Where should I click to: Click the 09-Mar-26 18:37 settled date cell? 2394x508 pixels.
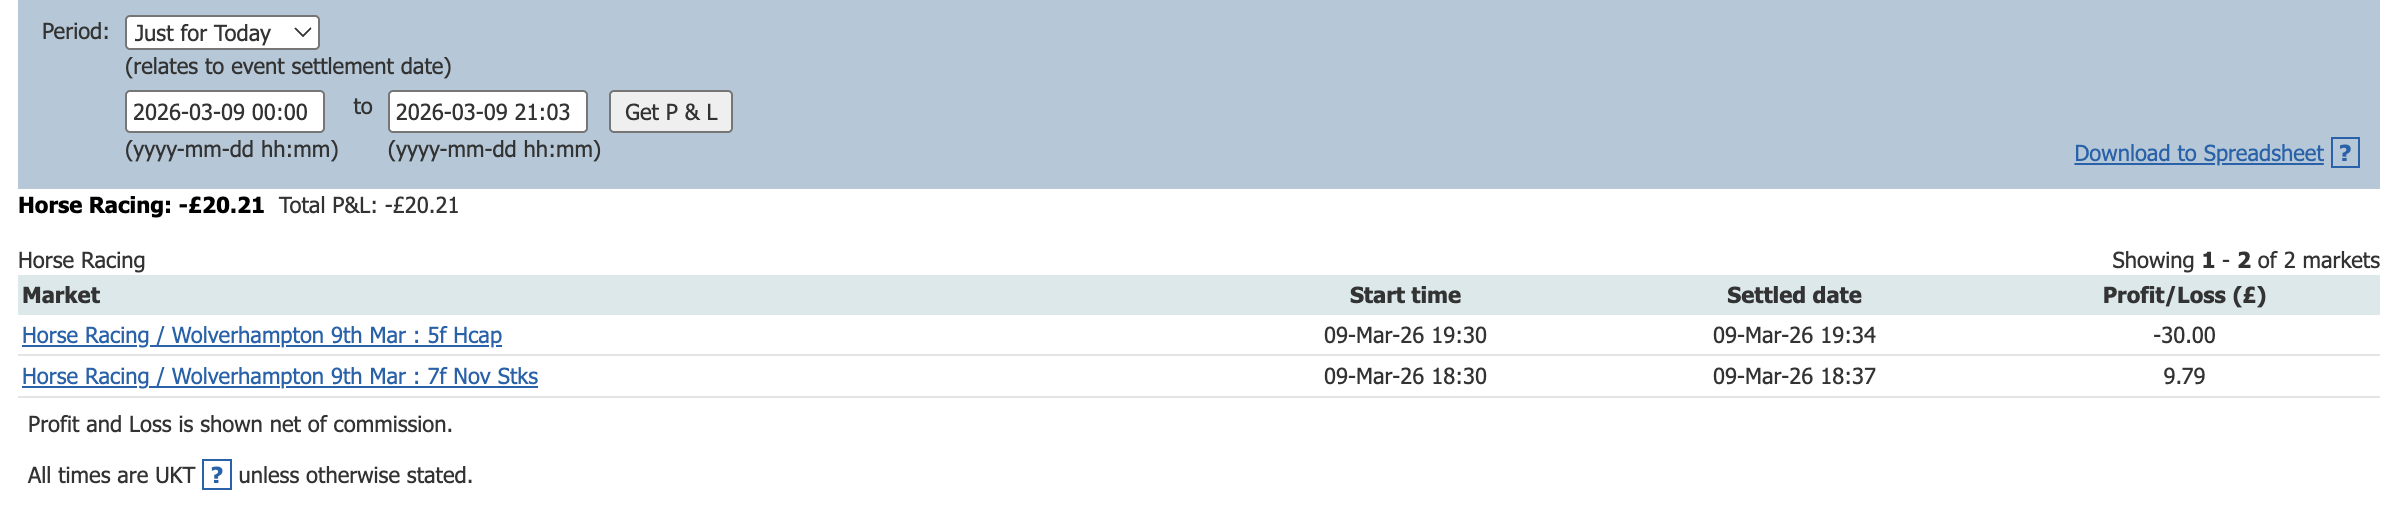point(1794,376)
